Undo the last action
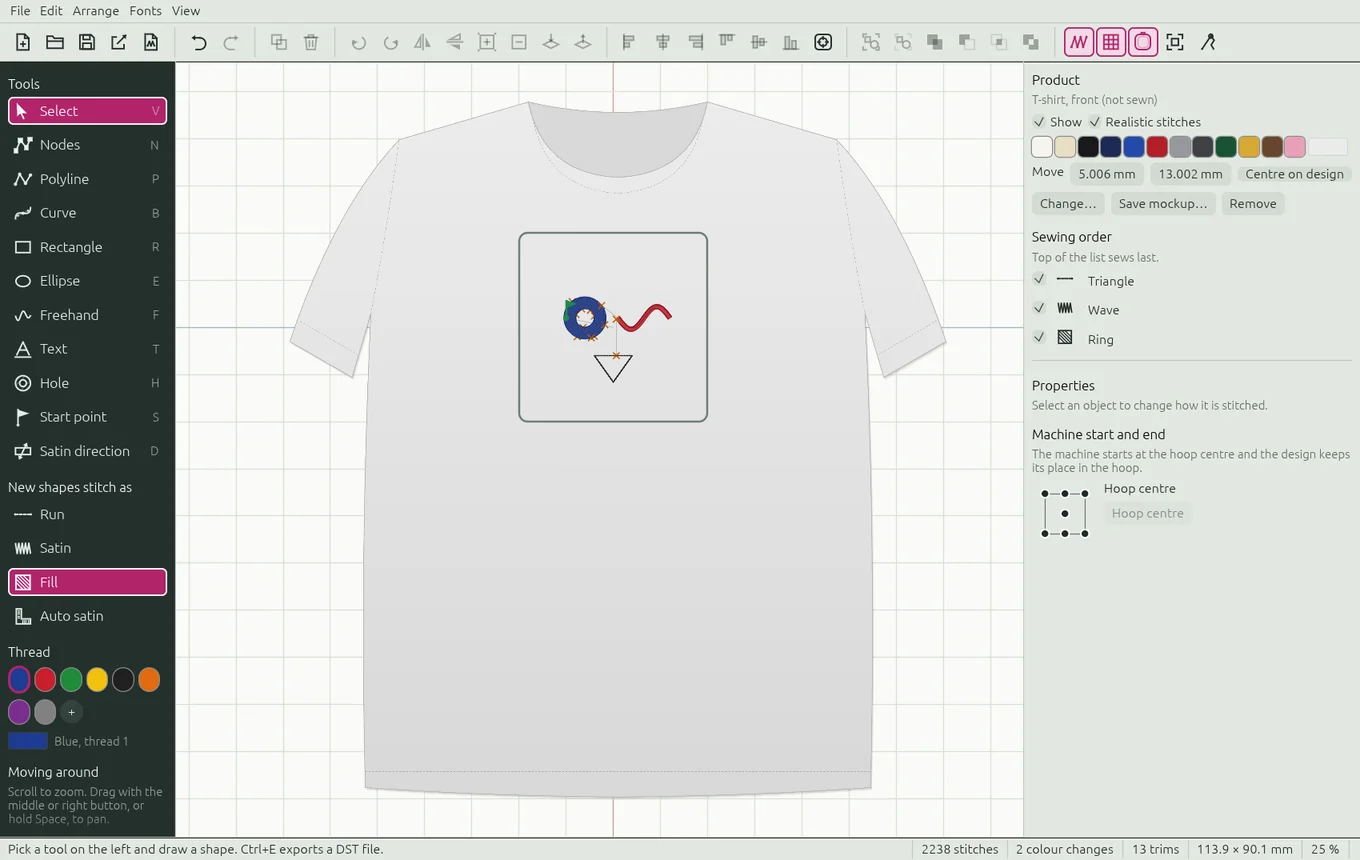The height and width of the screenshot is (860, 1360). [199, 42]
